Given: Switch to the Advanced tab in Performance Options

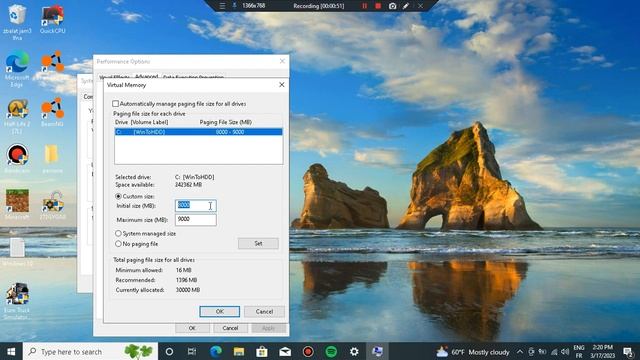Looking at the screenshot, I should (x=146, y=76).
